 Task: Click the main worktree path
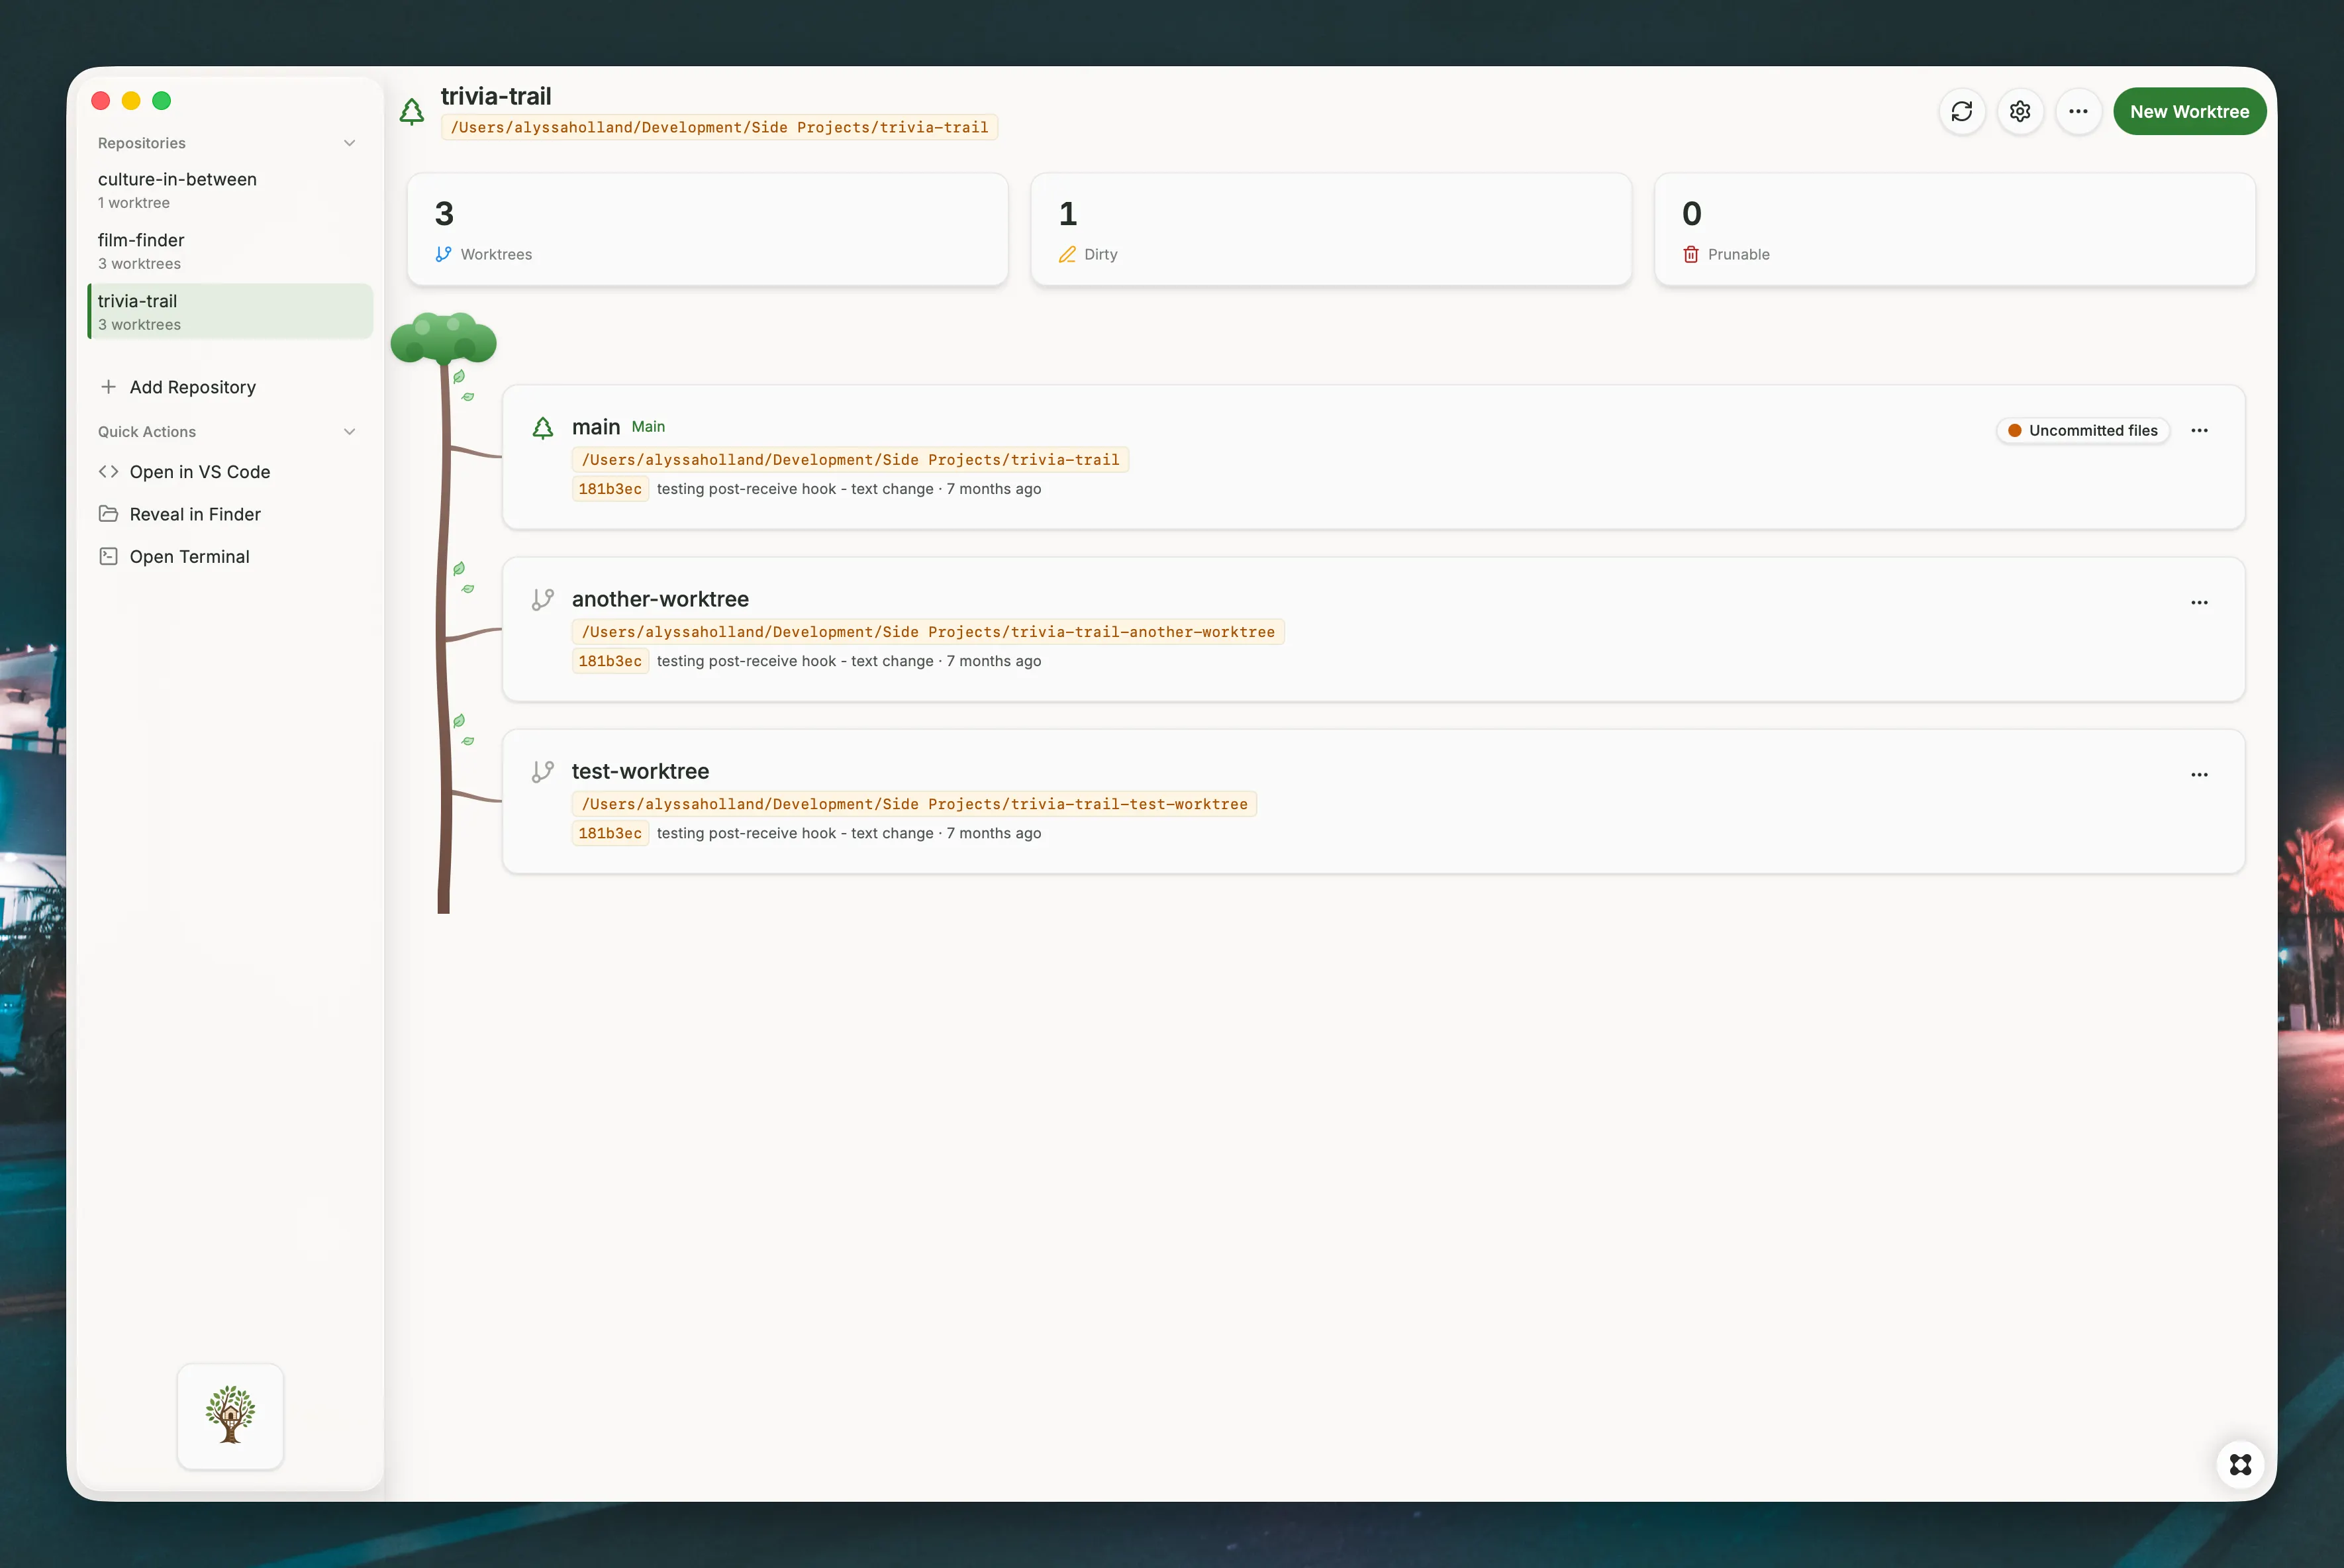pyautogui.click(x=851, y=460)
